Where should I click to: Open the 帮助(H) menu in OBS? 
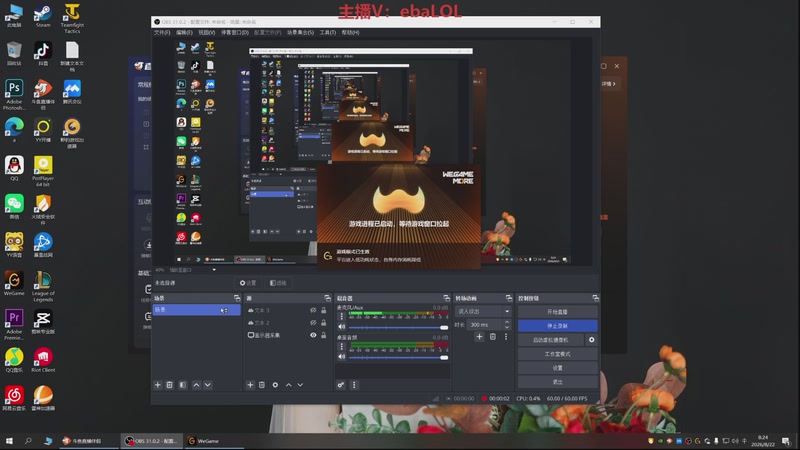tap(351, 33)
